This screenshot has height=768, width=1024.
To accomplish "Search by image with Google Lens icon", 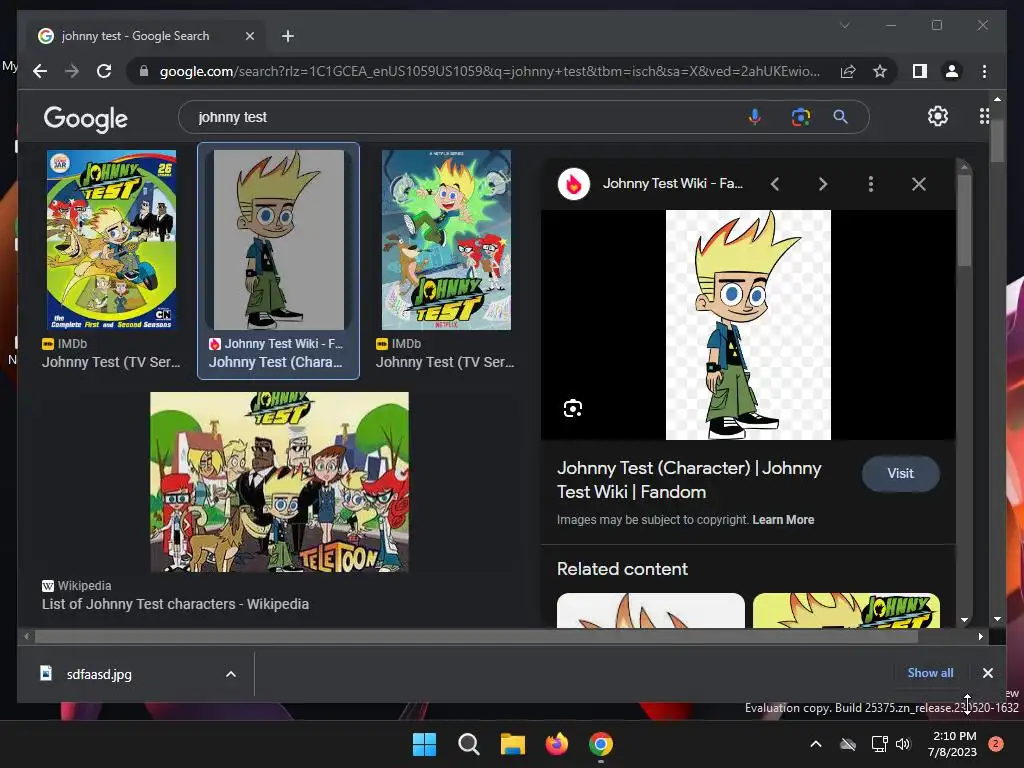I will point(801,117).
